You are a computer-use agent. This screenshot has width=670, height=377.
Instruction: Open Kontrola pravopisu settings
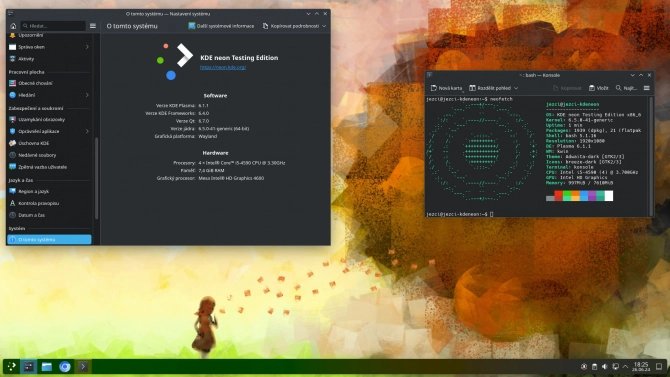[x=49, y=203]
